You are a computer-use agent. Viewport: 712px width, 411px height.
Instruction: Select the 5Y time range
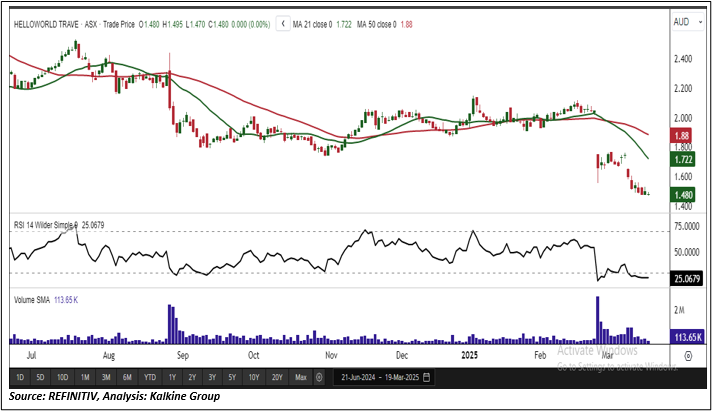point(232,377)
